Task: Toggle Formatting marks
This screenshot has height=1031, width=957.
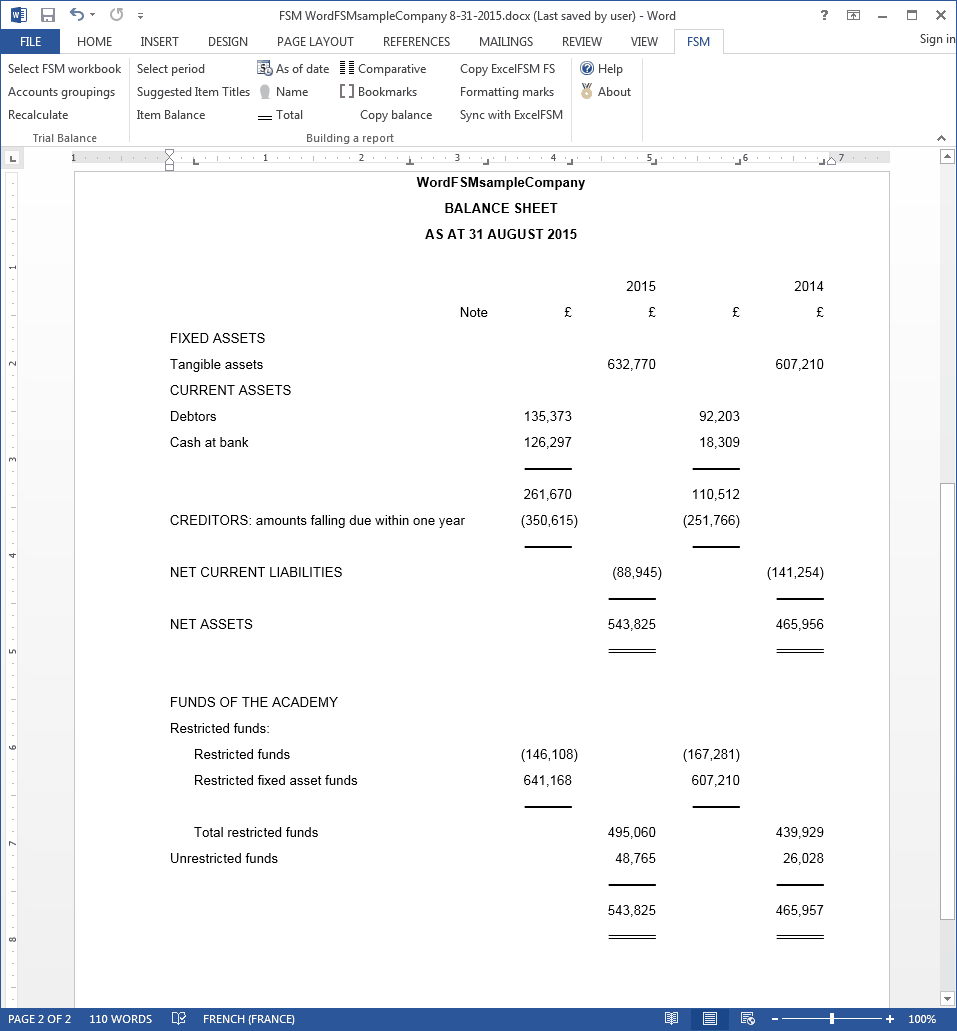Action: (x=506, y=91)
